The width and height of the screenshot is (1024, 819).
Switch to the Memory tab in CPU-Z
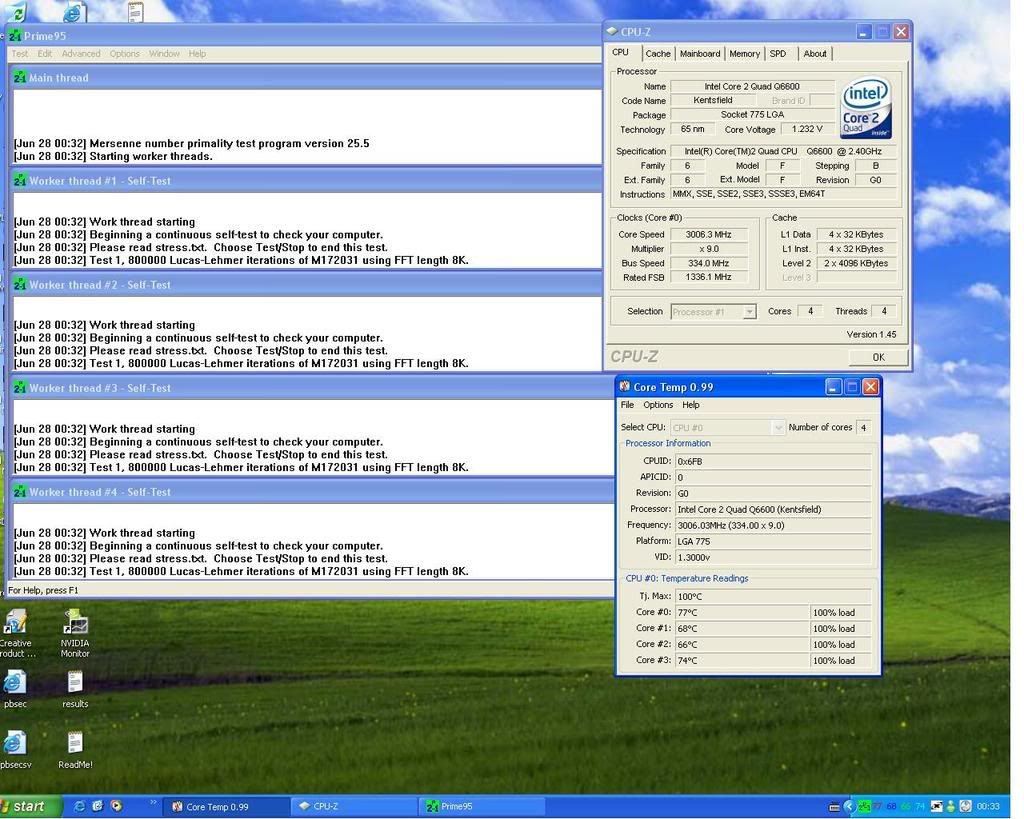click(x=744, y=54)
